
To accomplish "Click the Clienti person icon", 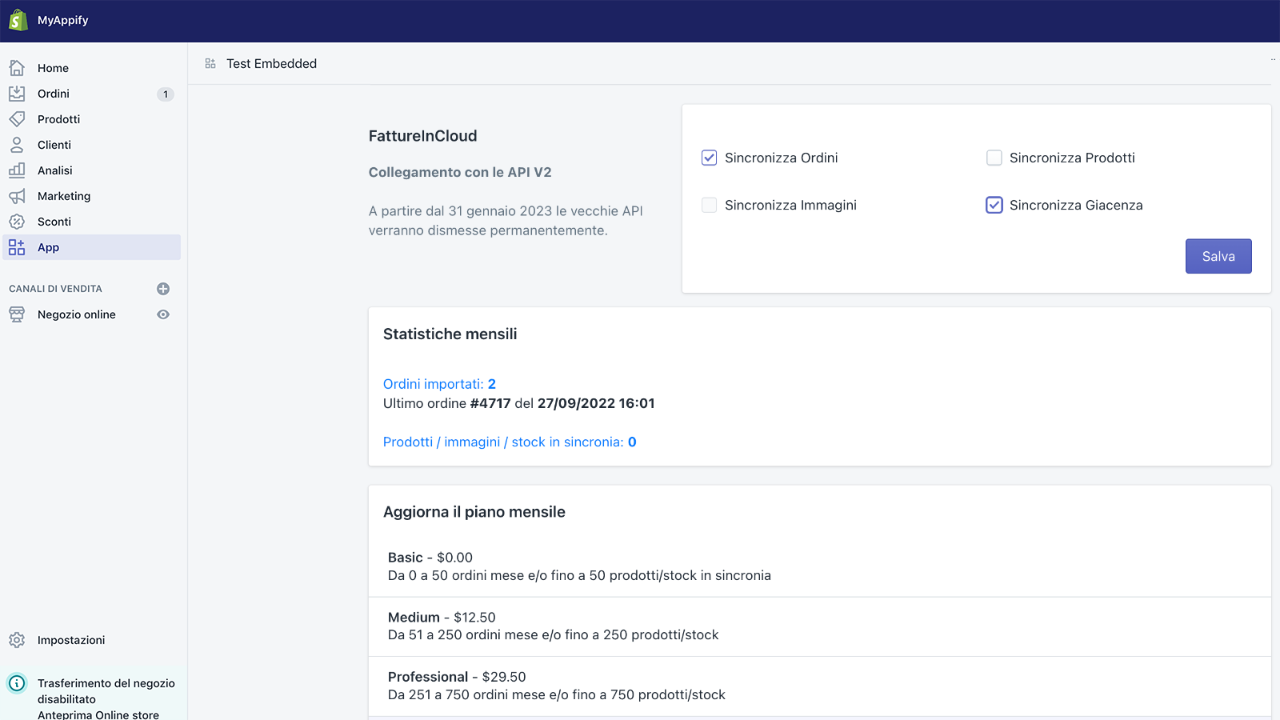I will pos(17,145).
